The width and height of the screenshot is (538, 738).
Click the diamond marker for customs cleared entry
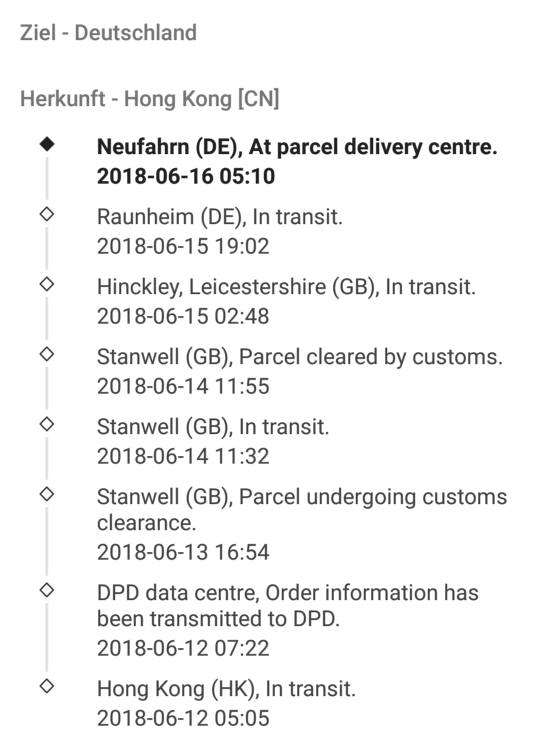(47, 354)
